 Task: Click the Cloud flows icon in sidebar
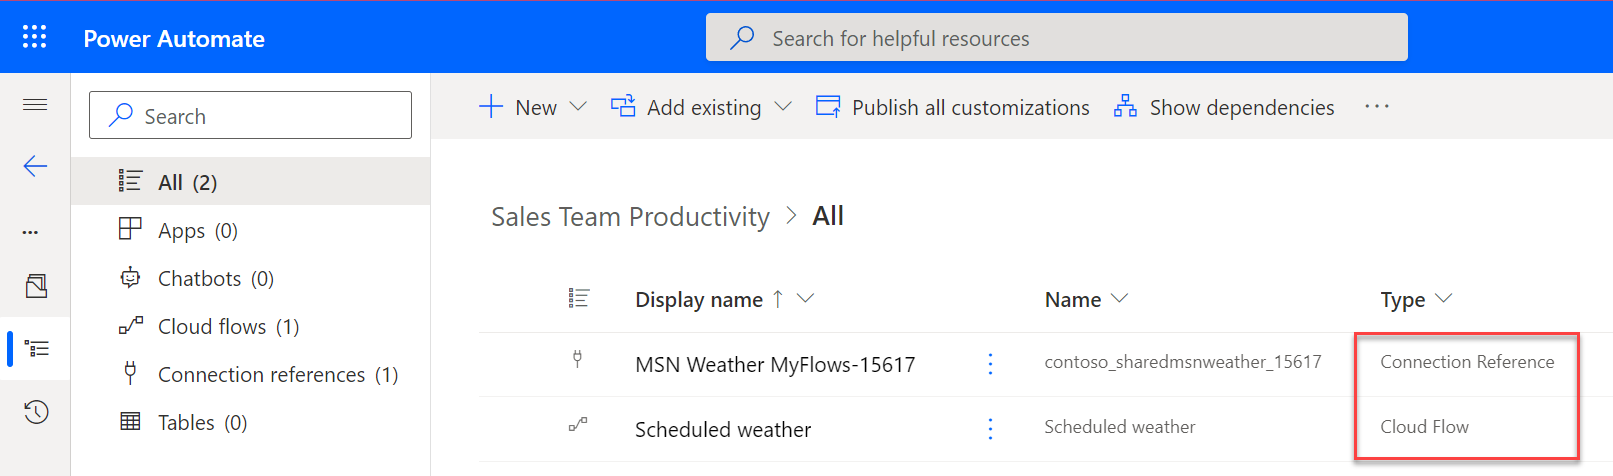(x=130, y=325)
